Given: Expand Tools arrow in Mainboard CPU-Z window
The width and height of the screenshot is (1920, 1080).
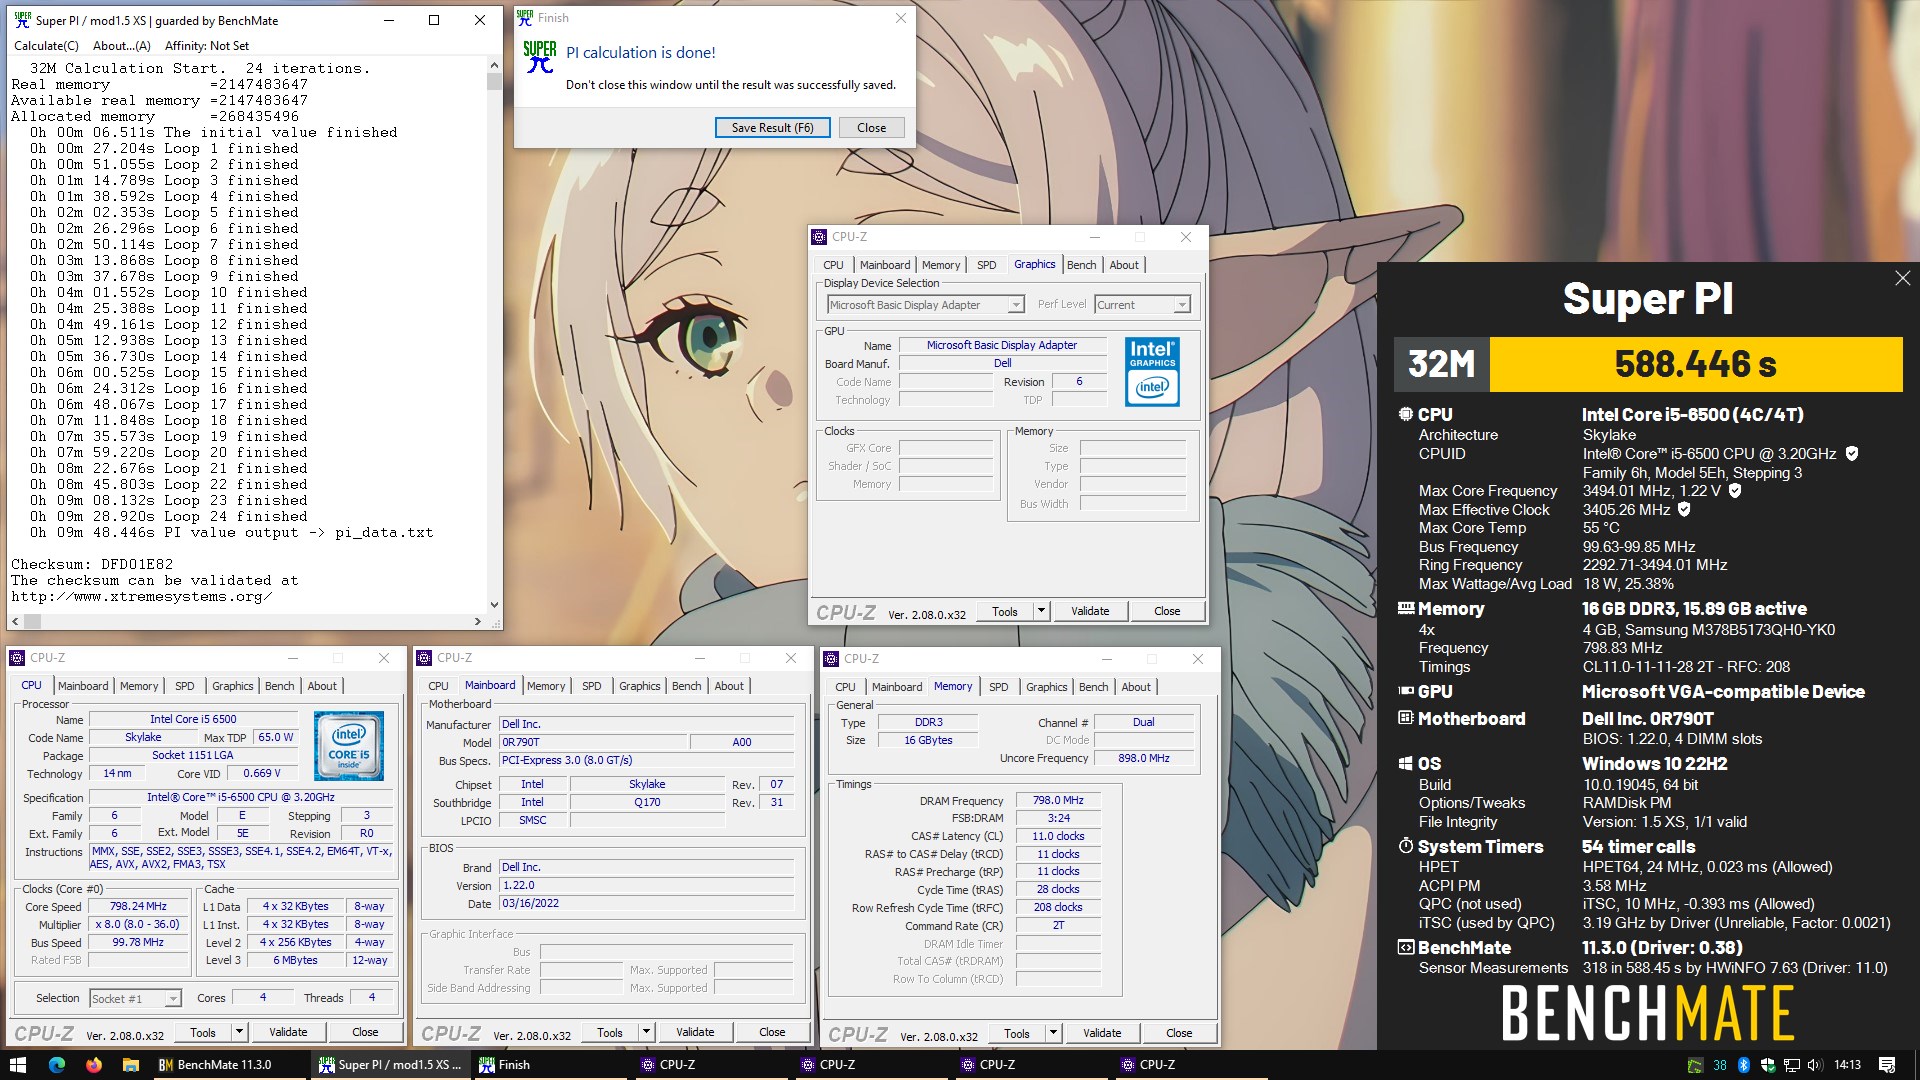Looking at the screenshot, I should [x=646, y=1032].
